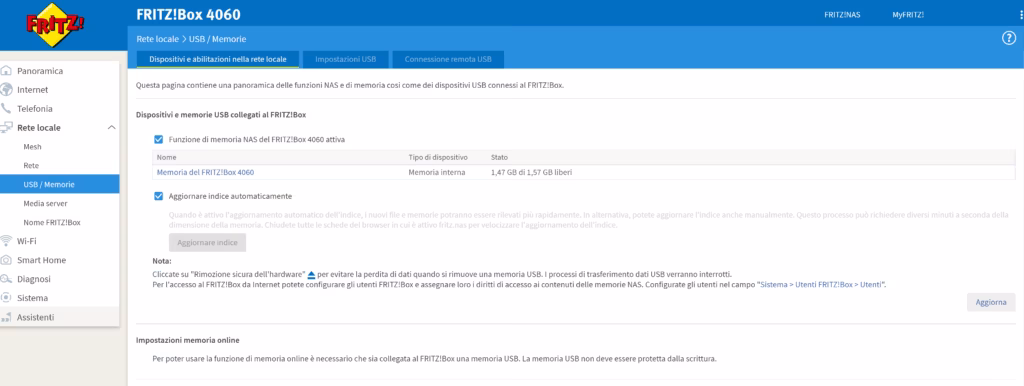
Task: Click the FRITZ! logo
Action: pyautogui.click(x=56, y=25)
